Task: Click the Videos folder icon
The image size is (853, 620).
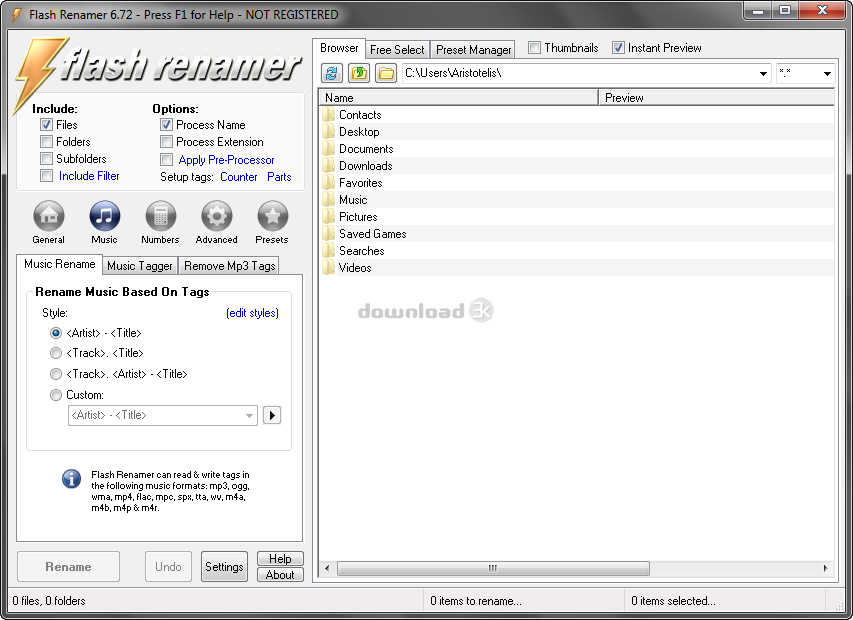Action: (x=328, y=268)
